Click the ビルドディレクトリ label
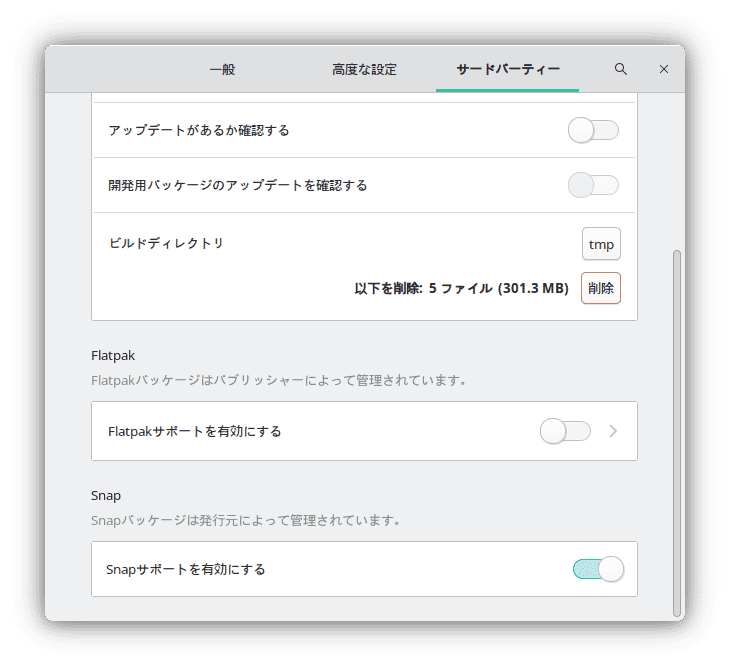The height and width of the screenshot is (666, 730). [166, 243]
